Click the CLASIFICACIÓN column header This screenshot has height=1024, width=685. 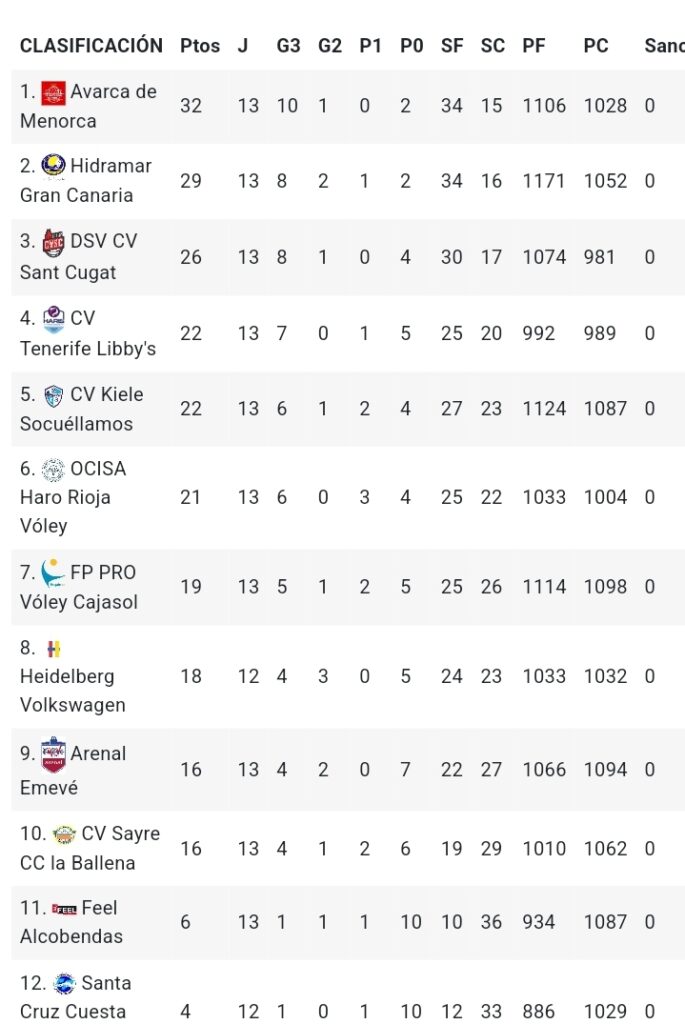point(91,45)
